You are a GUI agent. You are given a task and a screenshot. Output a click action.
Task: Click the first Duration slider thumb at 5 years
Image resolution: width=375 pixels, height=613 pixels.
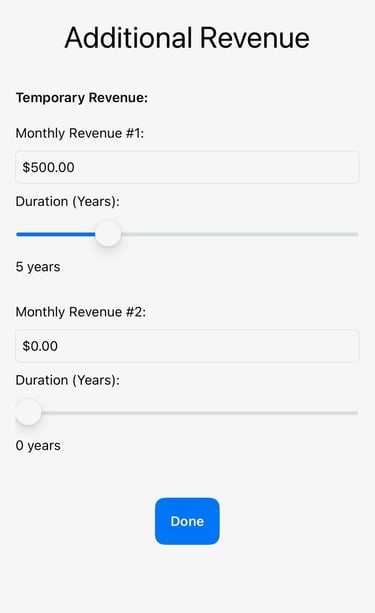coord(108,234)
